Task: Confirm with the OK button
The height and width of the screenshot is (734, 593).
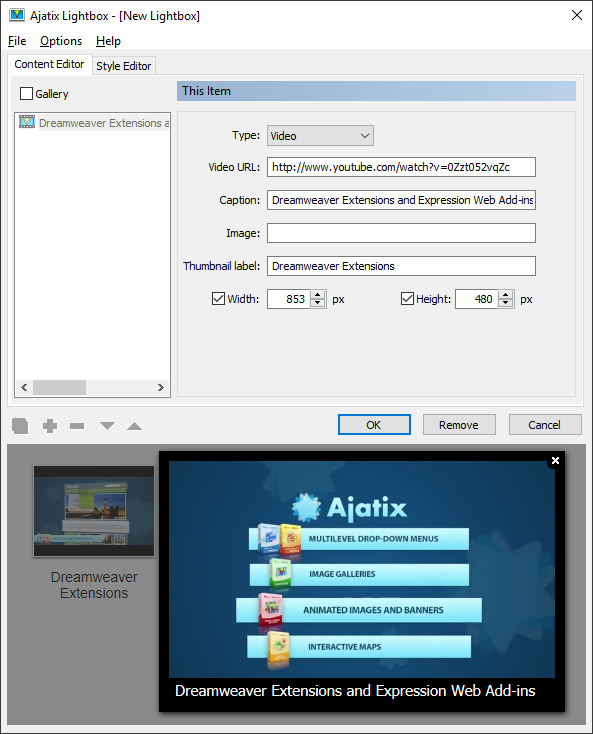Action: click(x=374, y=425)
